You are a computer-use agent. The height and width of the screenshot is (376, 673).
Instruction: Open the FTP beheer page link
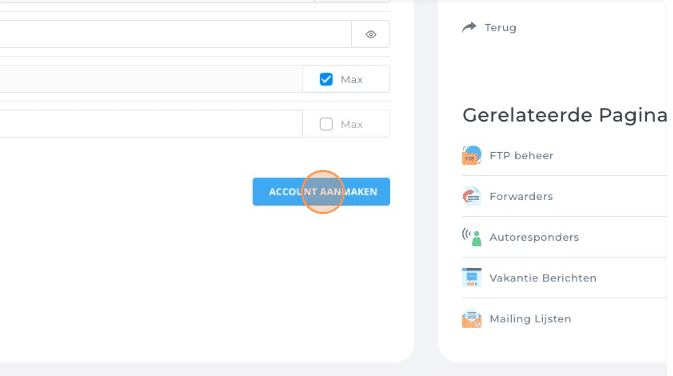[521, 155]
